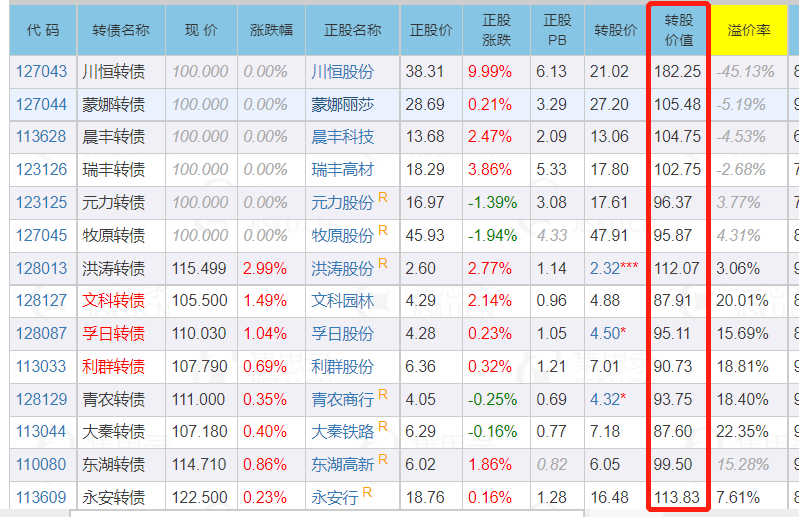Click the R marker beside 牧原股份
The image size is (799, 517).
383,230
